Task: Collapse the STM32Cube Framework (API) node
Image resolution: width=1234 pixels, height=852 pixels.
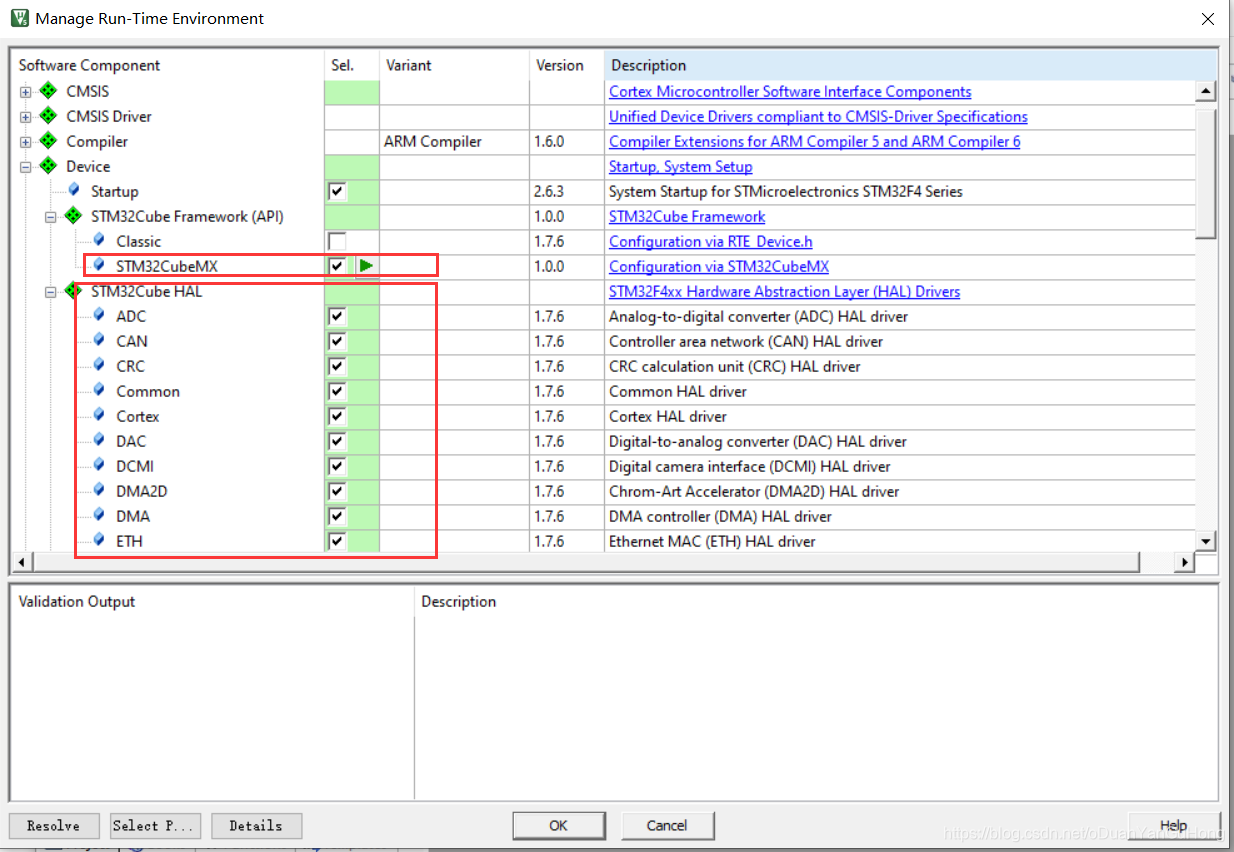Action: coord(50,217)
